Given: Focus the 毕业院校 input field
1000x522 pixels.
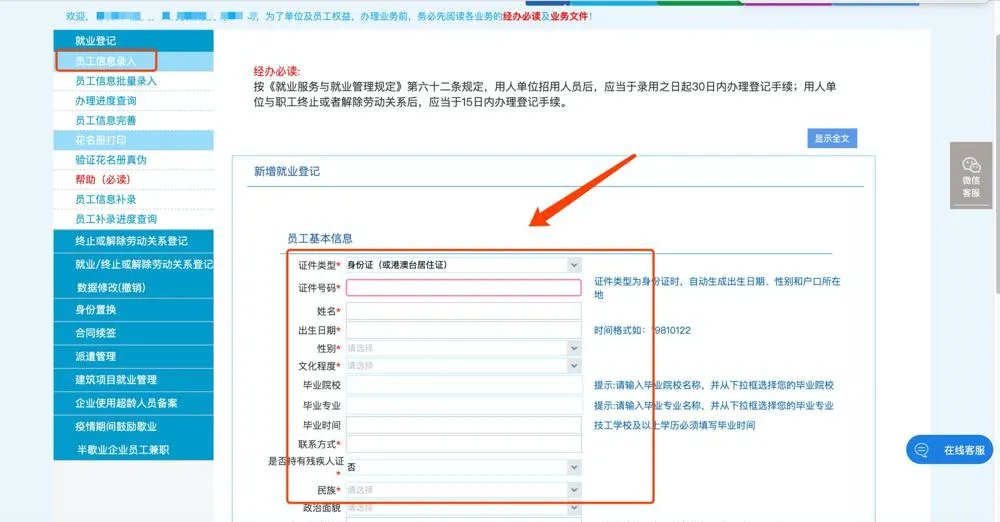Looking at the screenshot, I should click(x=464, y=385).
